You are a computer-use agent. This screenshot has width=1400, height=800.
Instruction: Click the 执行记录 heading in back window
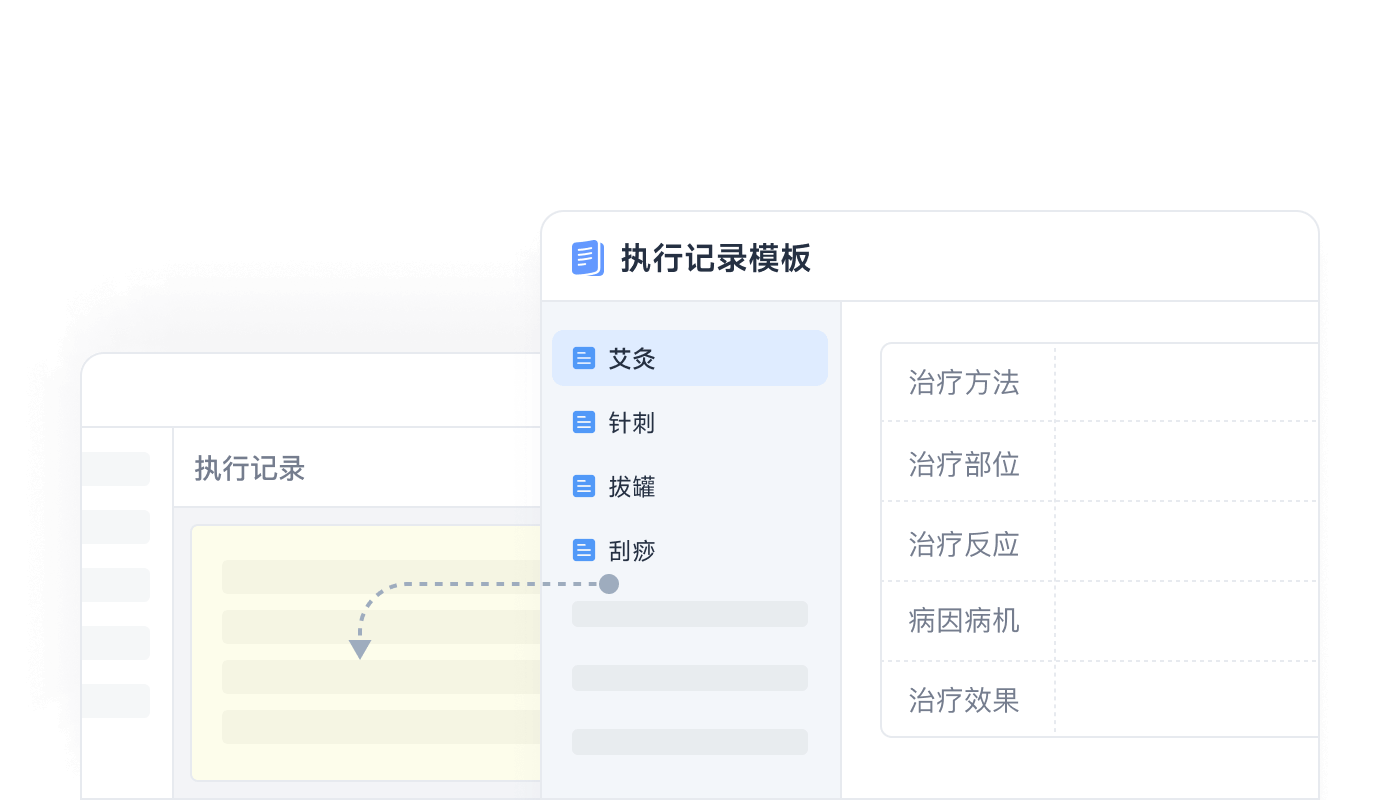[x=249, y=468]
